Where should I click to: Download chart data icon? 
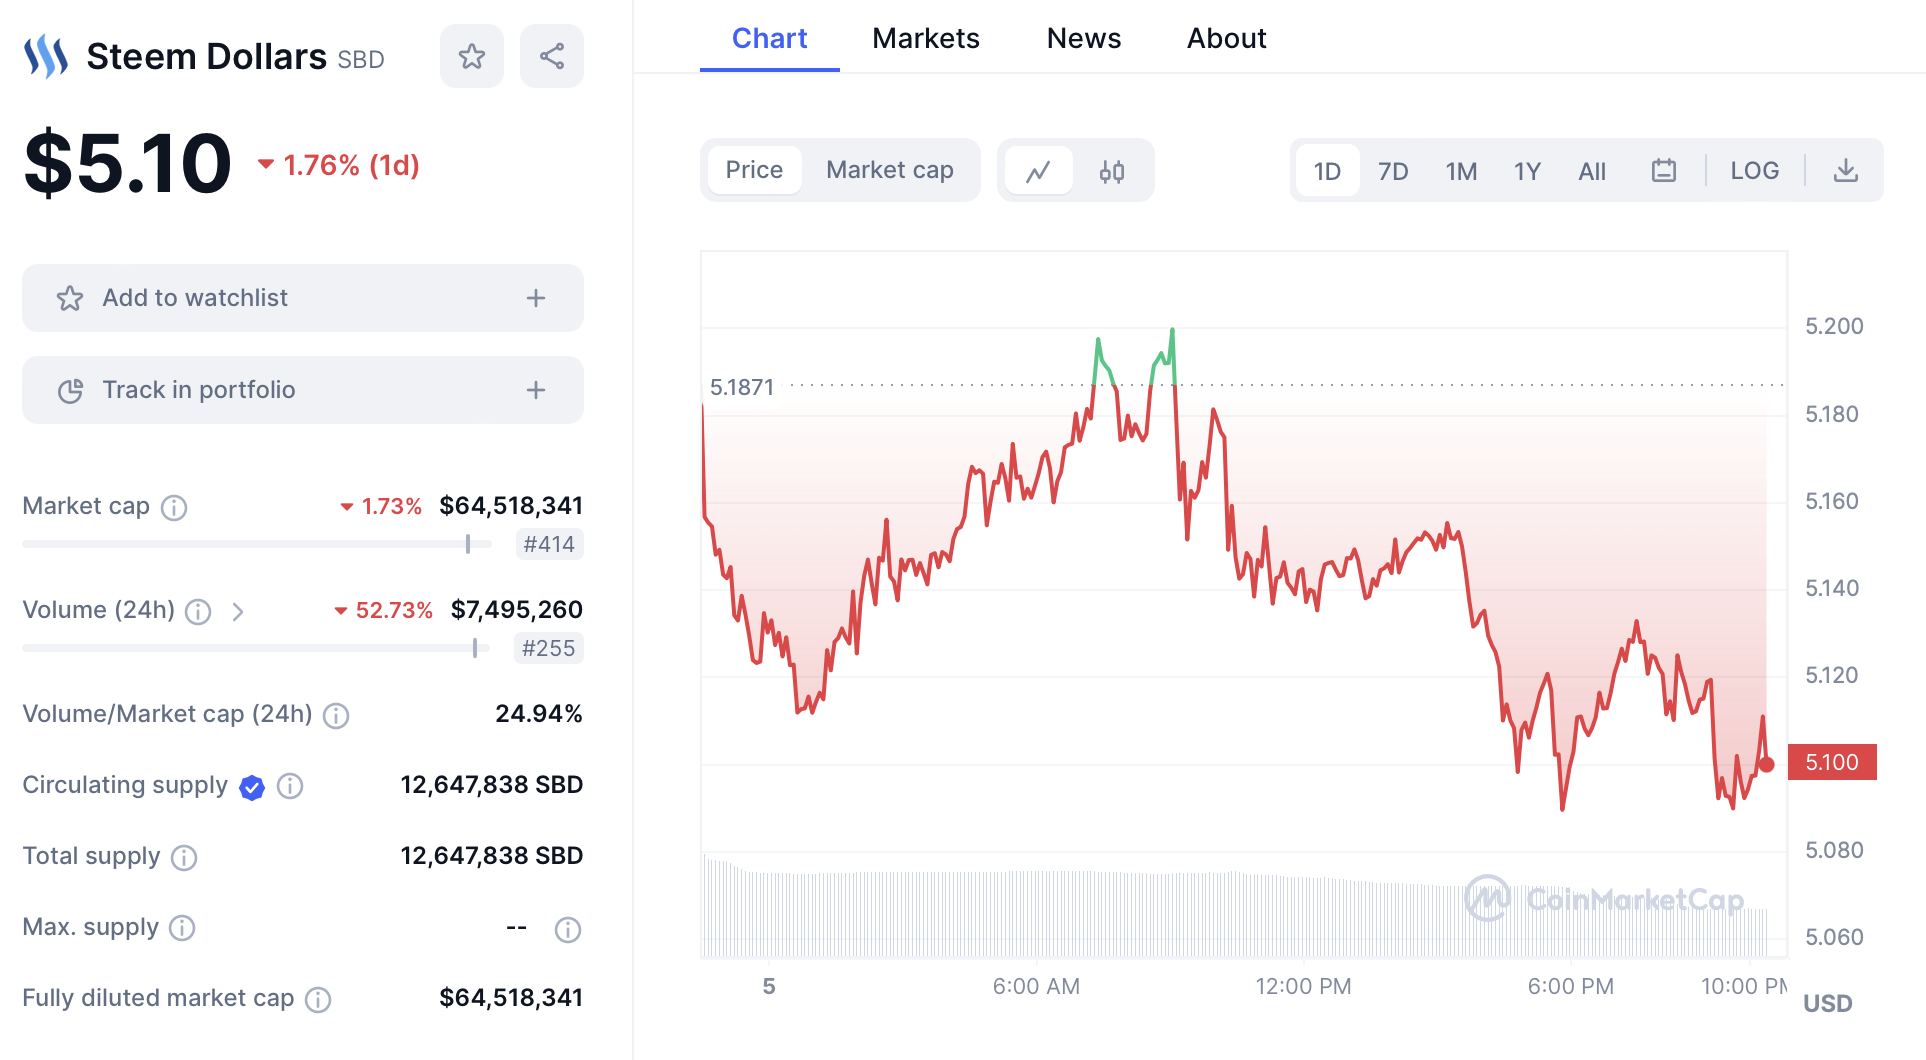pos(1846,171)
